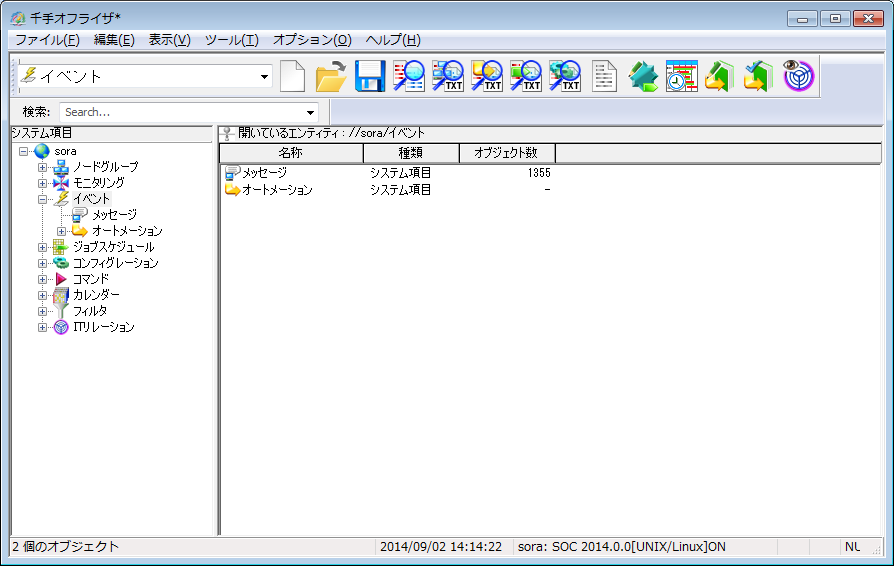Expand the ITリレーション tree node
Image resolution: width=894 pixels, height=566 pixels.
click(42, 327)
